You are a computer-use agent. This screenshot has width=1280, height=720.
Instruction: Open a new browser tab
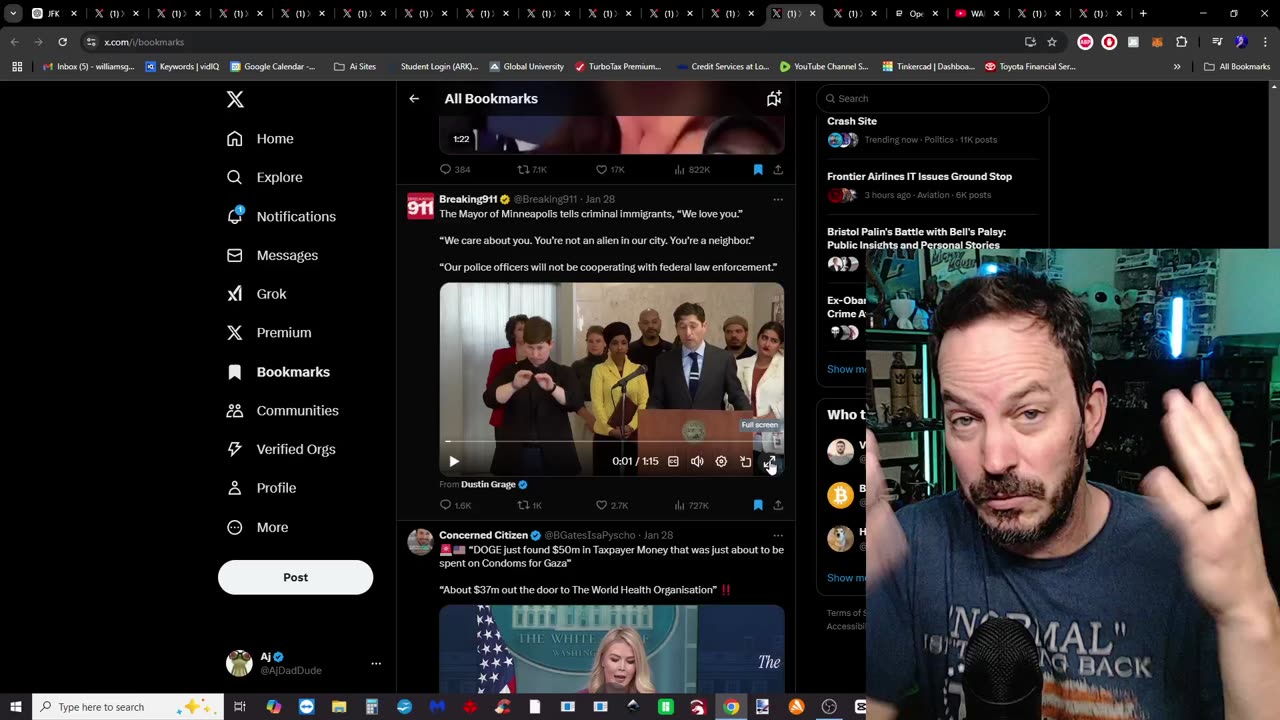(x=1143, y=14)
